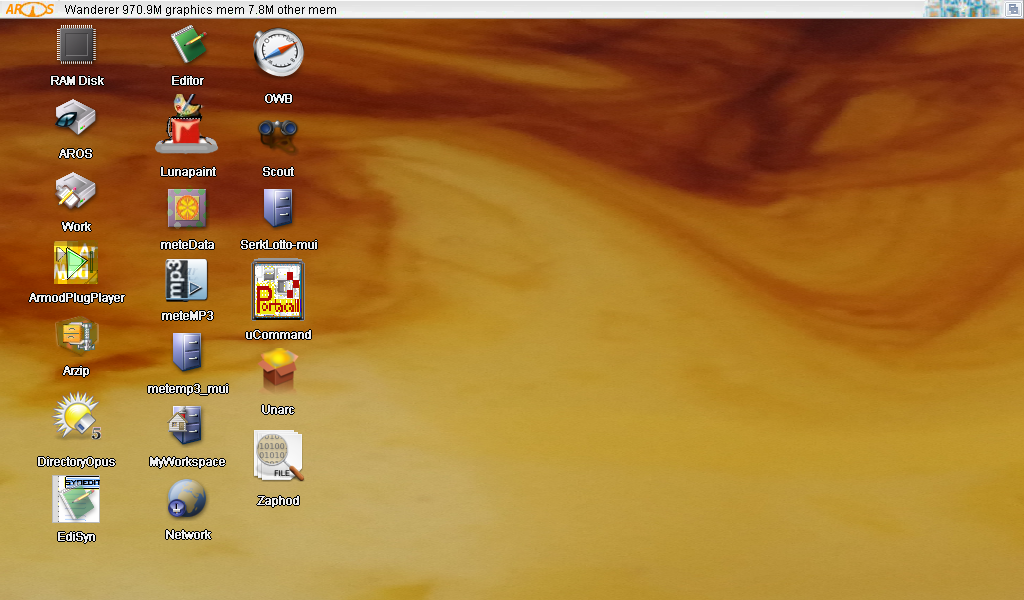The image size is (1024, 600).
Task: Open Lunapaint paint program icon
Action: click(x=187, y=124)
